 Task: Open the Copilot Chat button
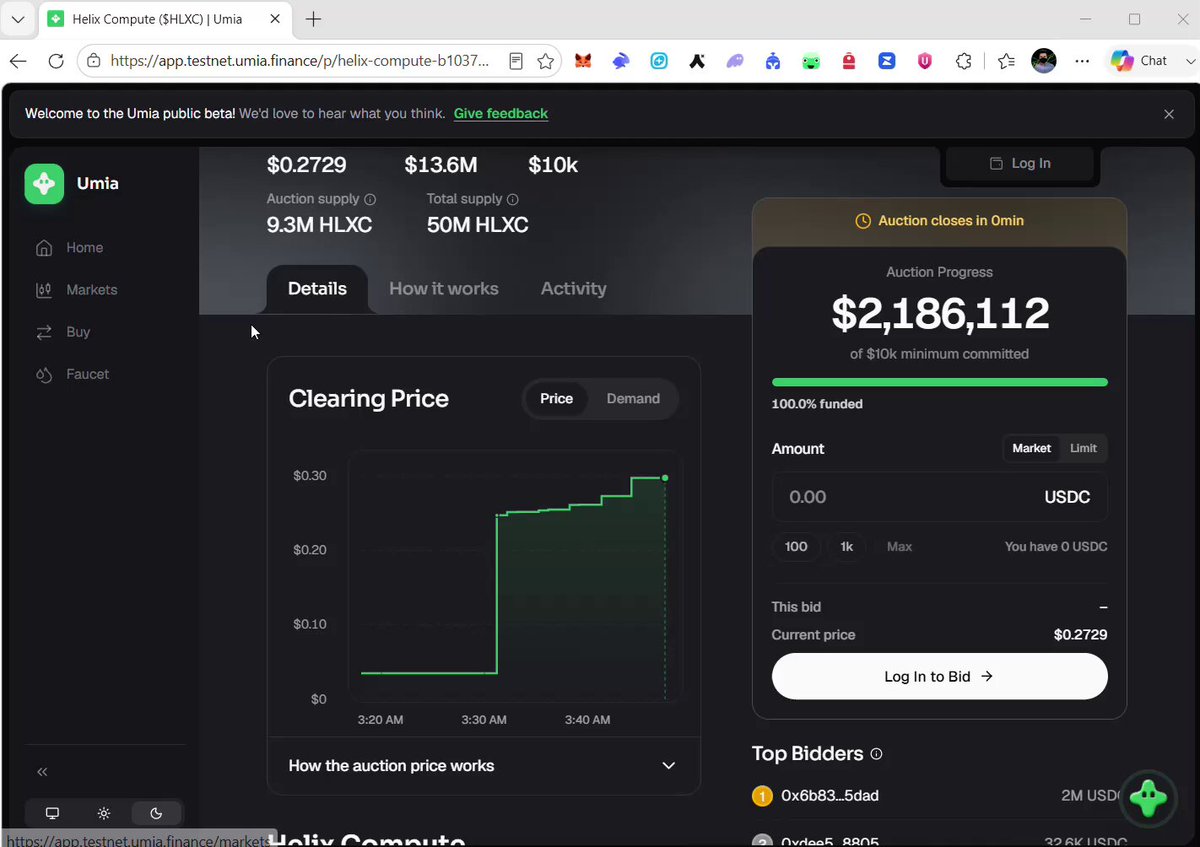tap(1139, 61)
